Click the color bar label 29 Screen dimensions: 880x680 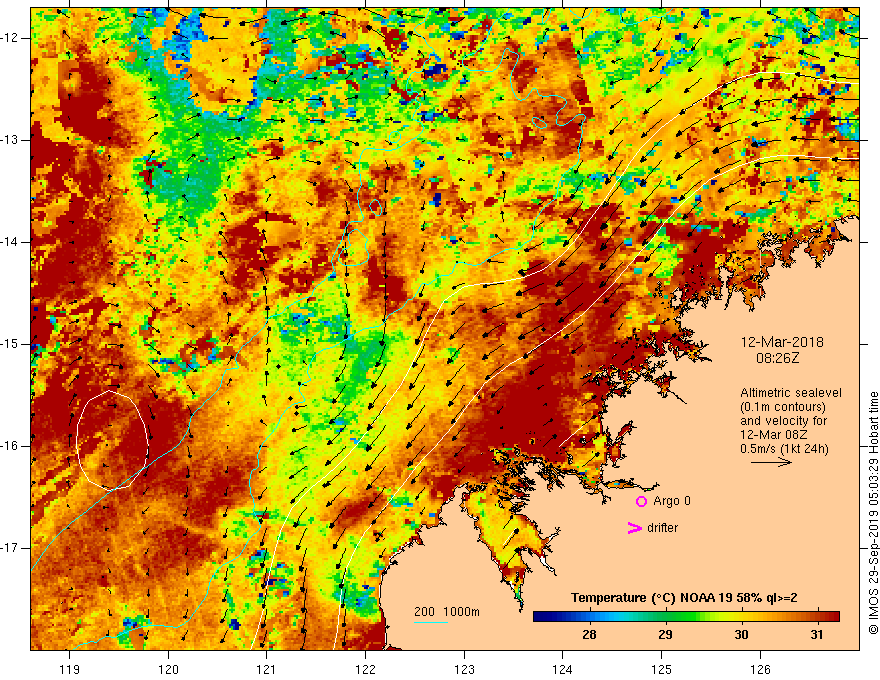[665, 635]
